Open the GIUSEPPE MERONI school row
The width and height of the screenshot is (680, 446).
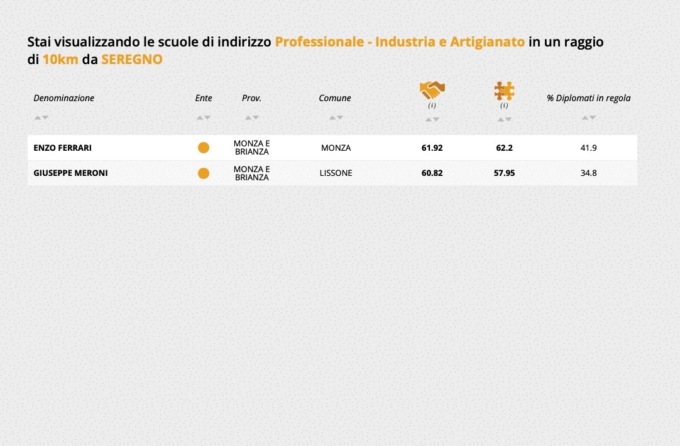[333, 173]
